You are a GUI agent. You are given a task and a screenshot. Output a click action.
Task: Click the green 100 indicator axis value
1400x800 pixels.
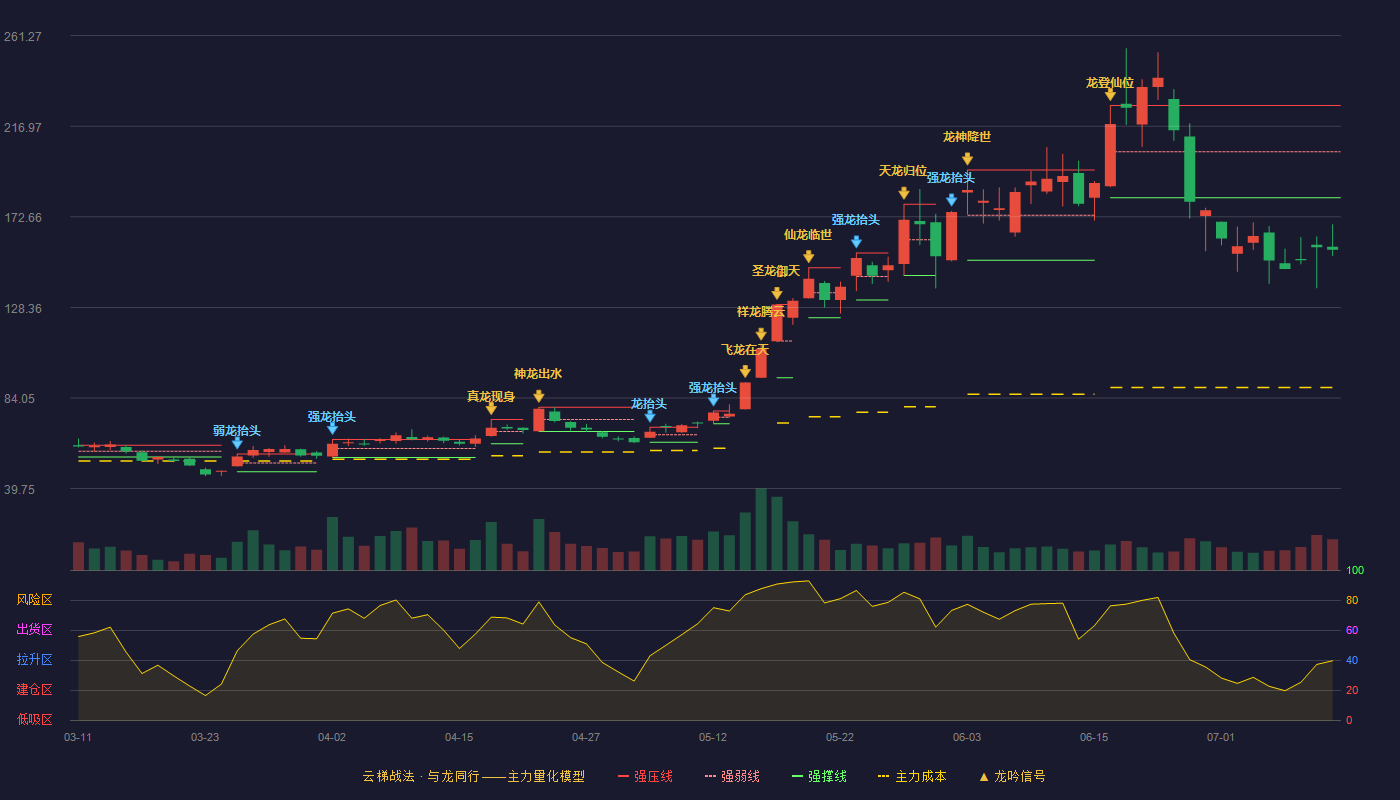[1355, 570]
